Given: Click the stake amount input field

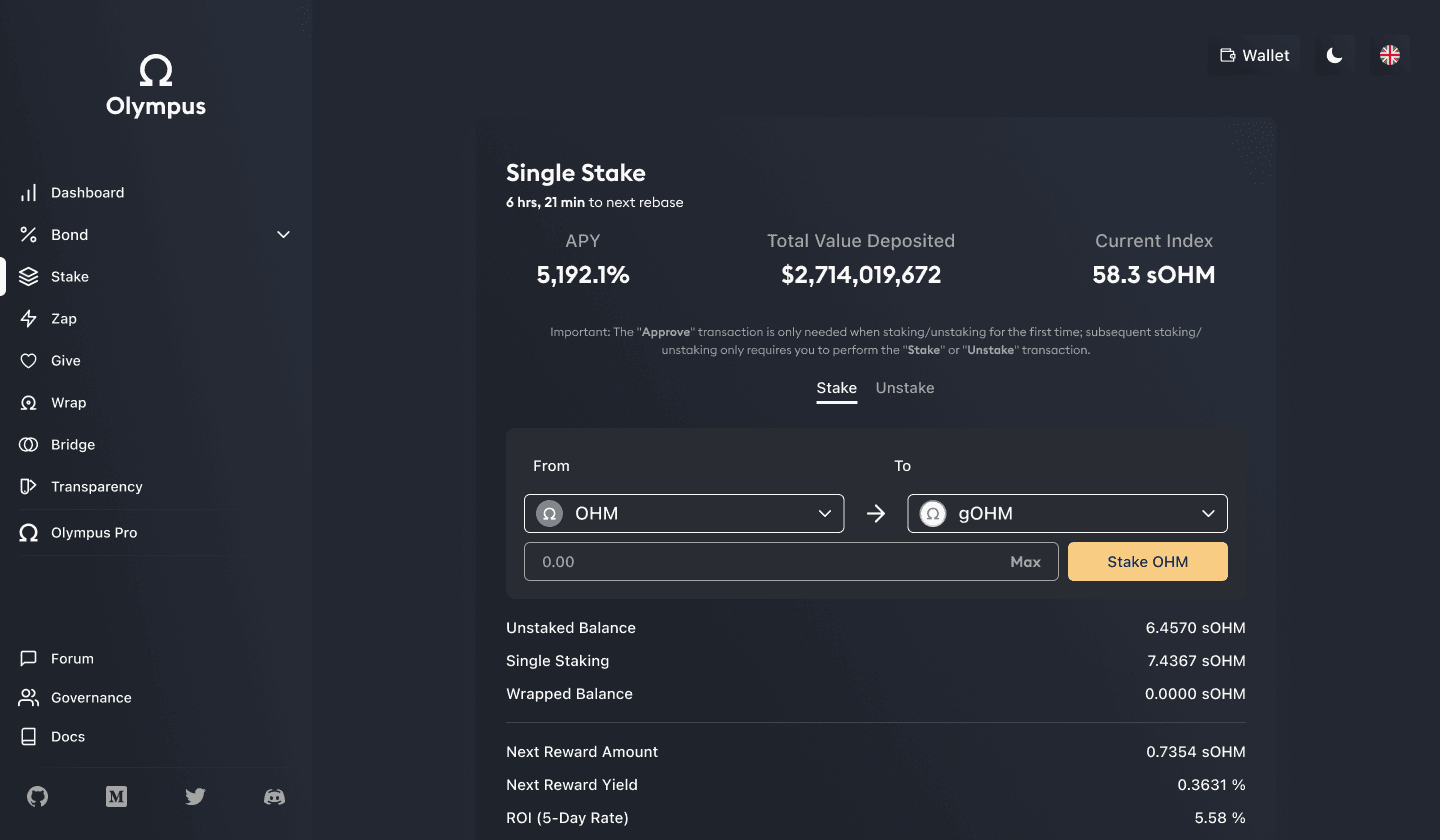Looking at the screenshot, I should [x=791, y=562].
